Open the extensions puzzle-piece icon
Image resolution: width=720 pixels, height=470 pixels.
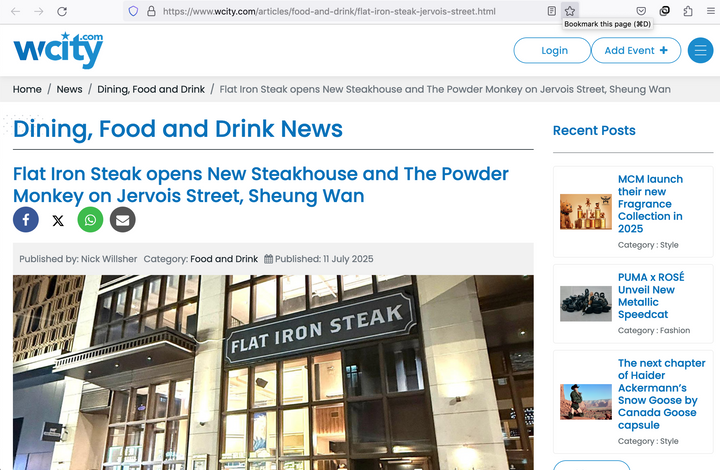pos(688,11)
